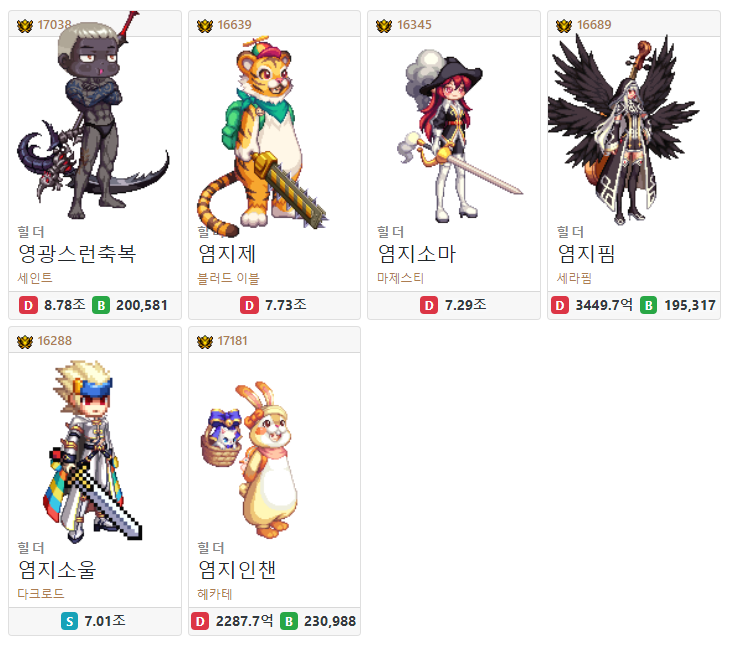Select the 염지소울 swordsman character image
The width and height of the screenshot is (734, 651).
[x=93, y=451]
